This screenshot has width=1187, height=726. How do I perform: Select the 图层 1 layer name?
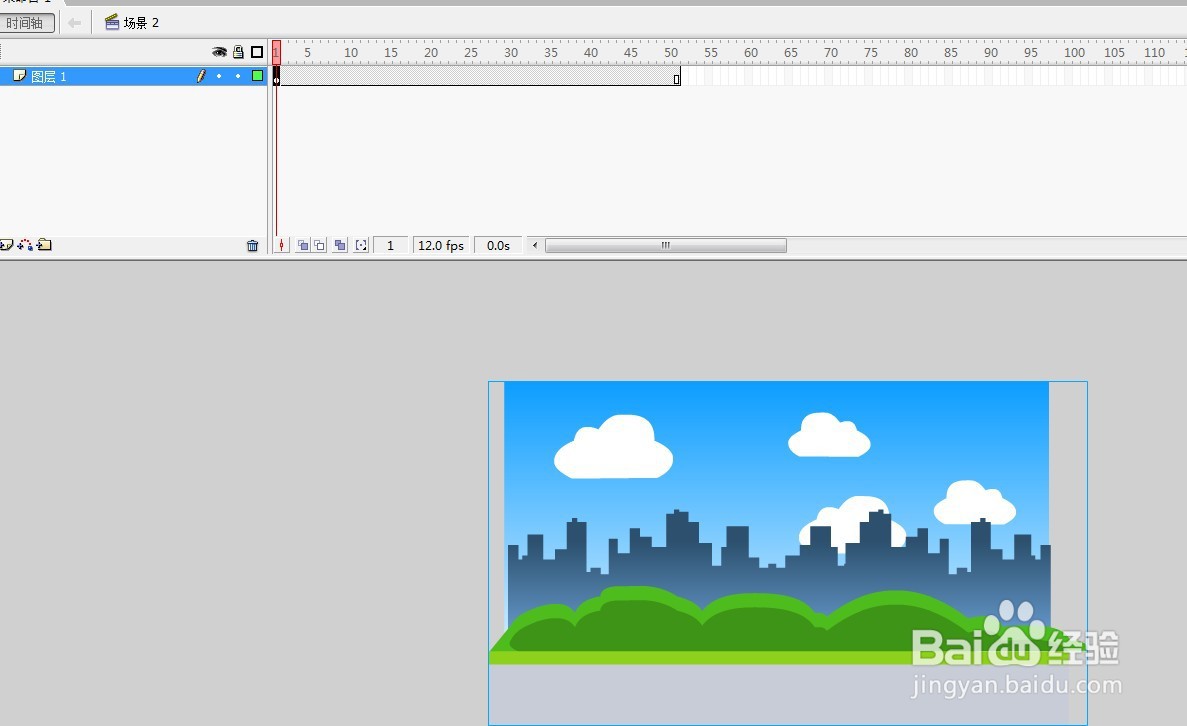[x=48, y=76]
